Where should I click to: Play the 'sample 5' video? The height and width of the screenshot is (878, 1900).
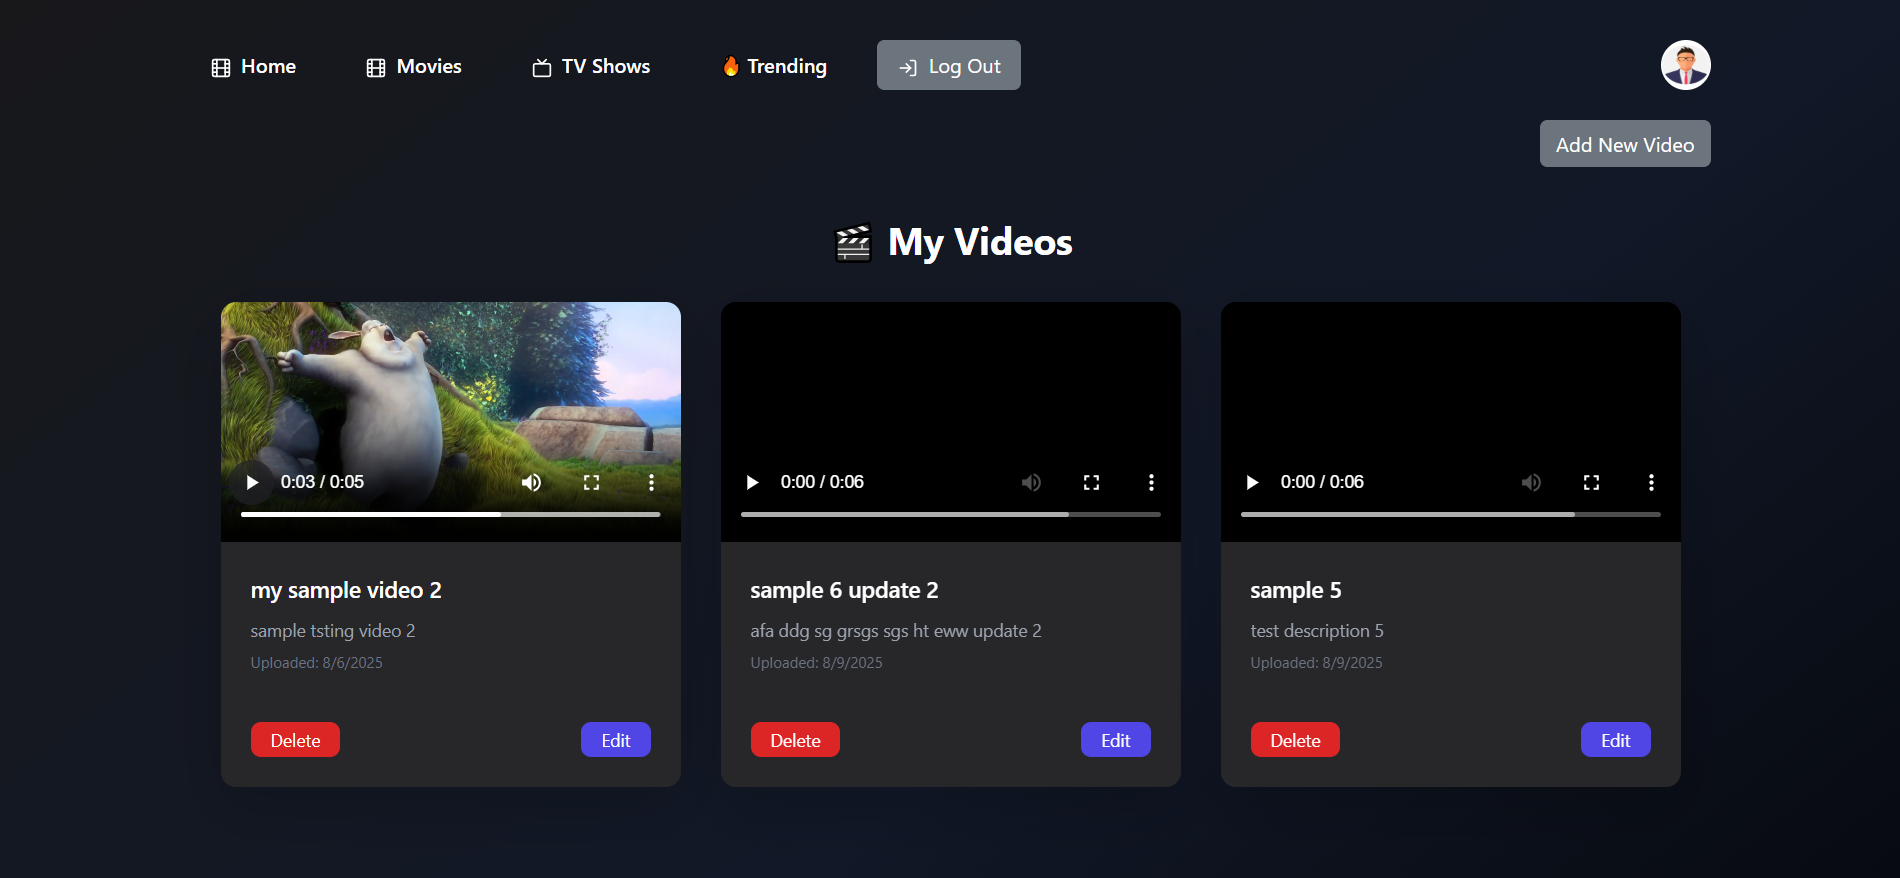(x=1252, y=482)
